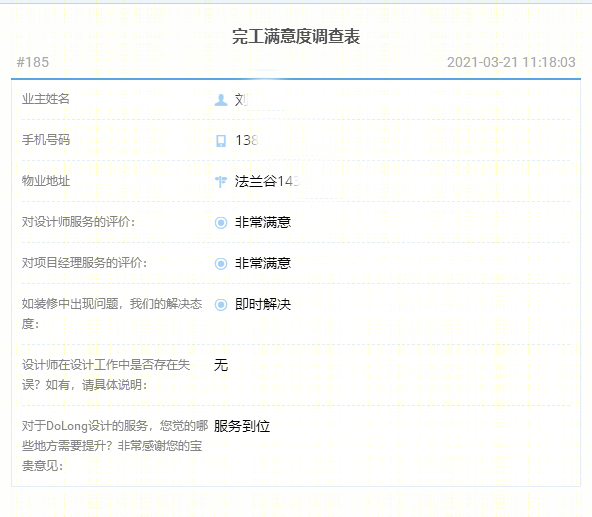Click the 对于DoLong设计的服务 question text
The image size is (592, 517).
(x=115, y=446)
